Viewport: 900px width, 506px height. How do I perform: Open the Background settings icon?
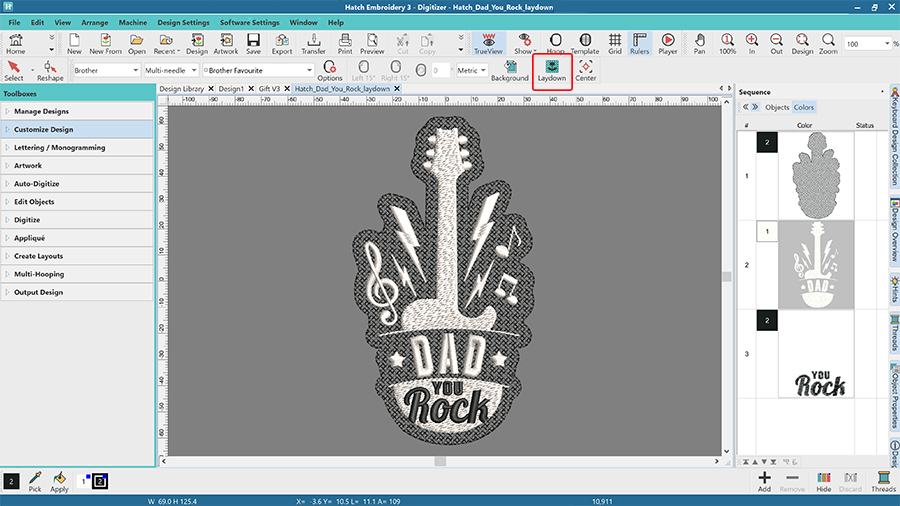pos(509,69)
